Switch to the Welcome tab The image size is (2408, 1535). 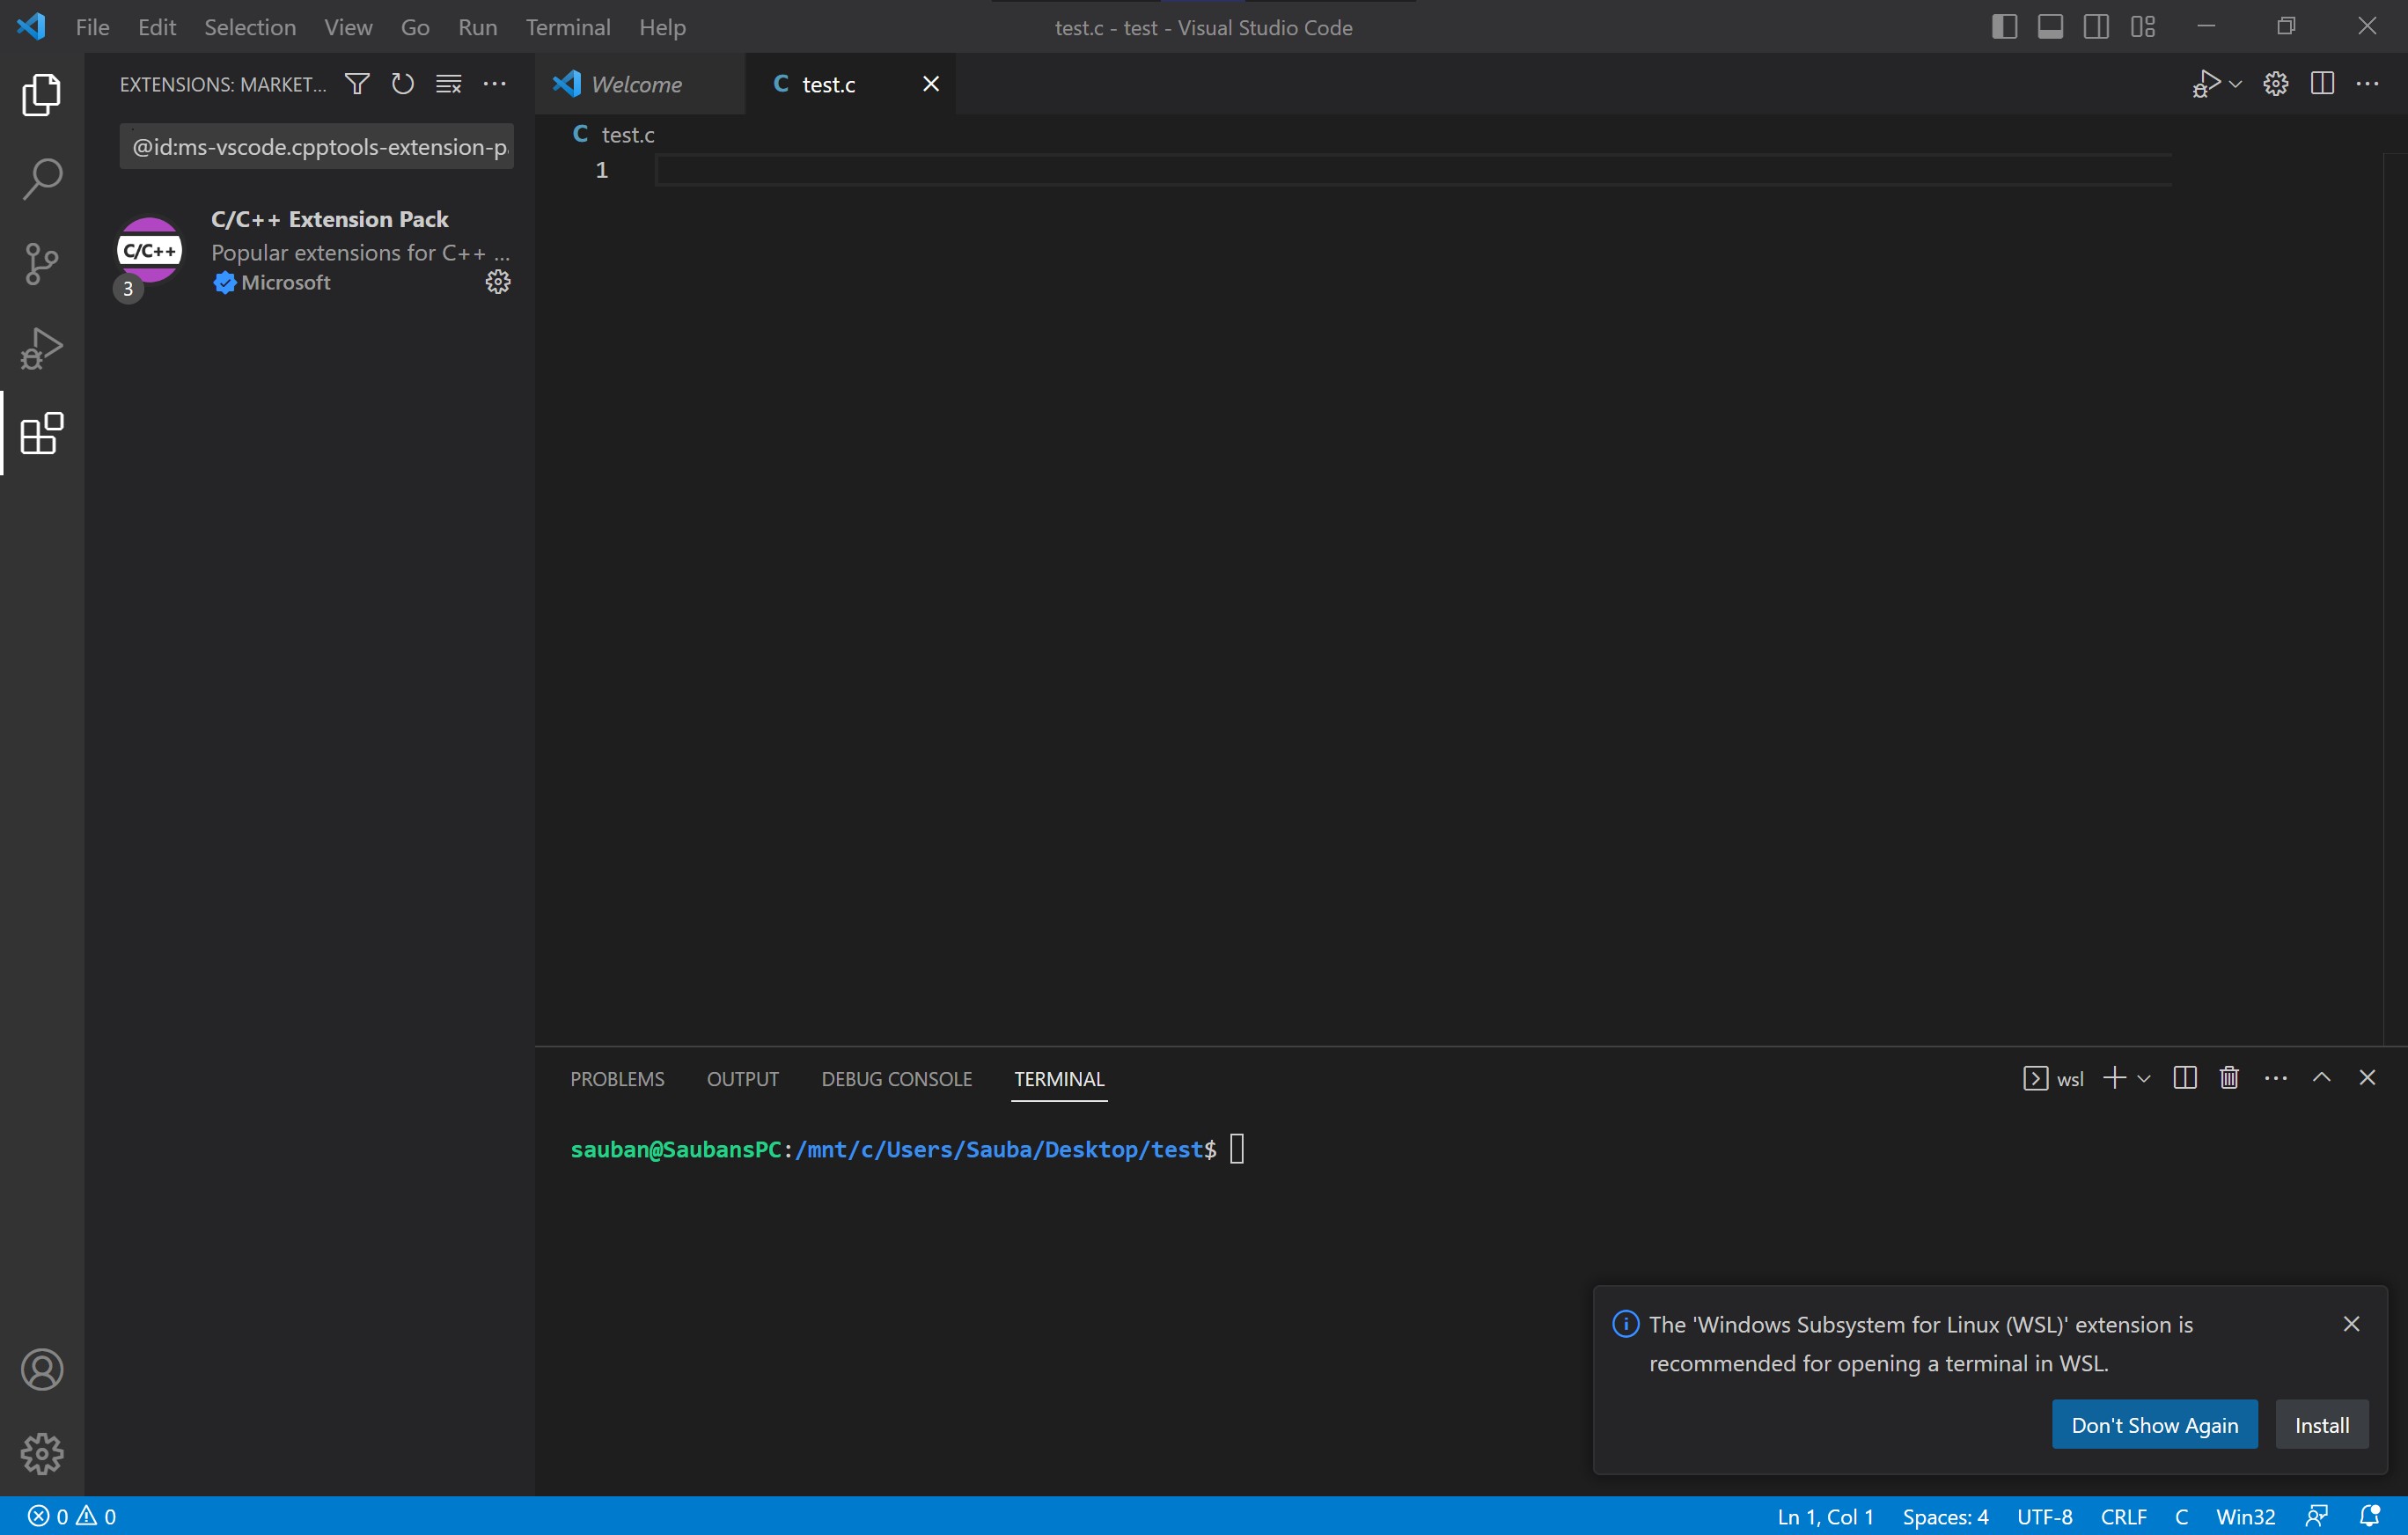pyautogui.click(x=640, y=84)
